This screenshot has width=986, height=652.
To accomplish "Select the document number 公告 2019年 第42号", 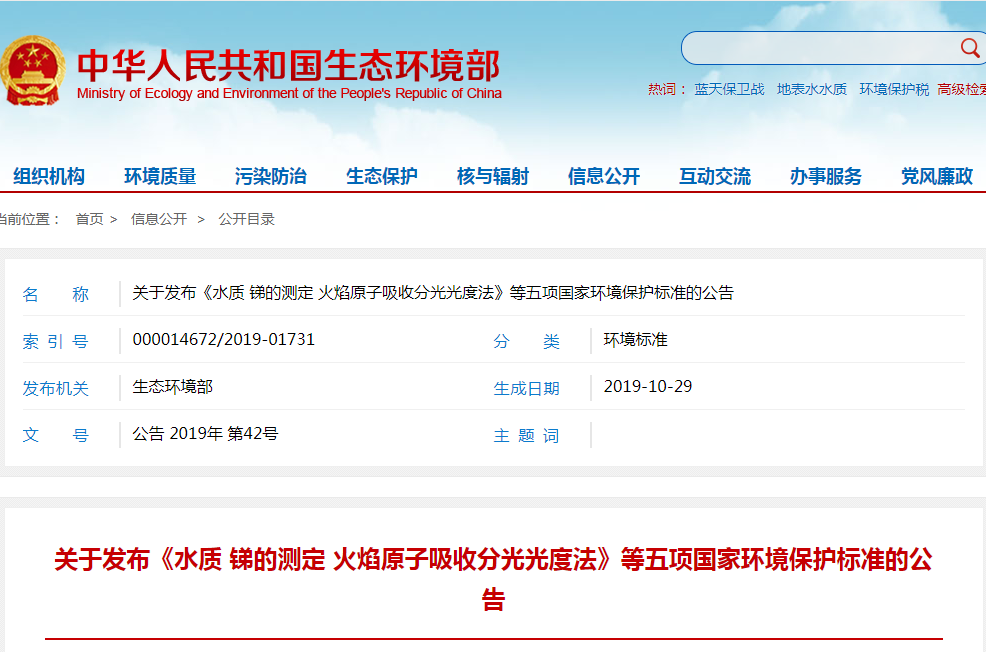I will click(205, 434).
